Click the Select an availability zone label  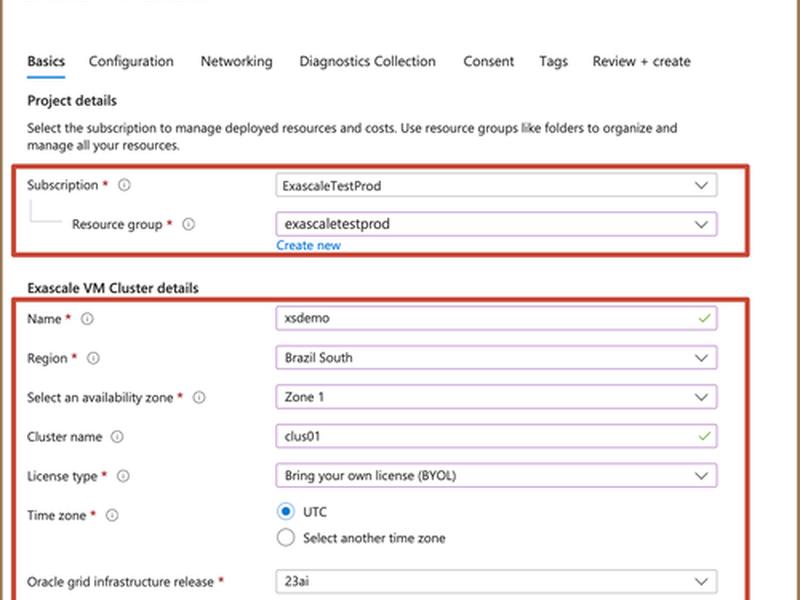[x=100, y=397]
